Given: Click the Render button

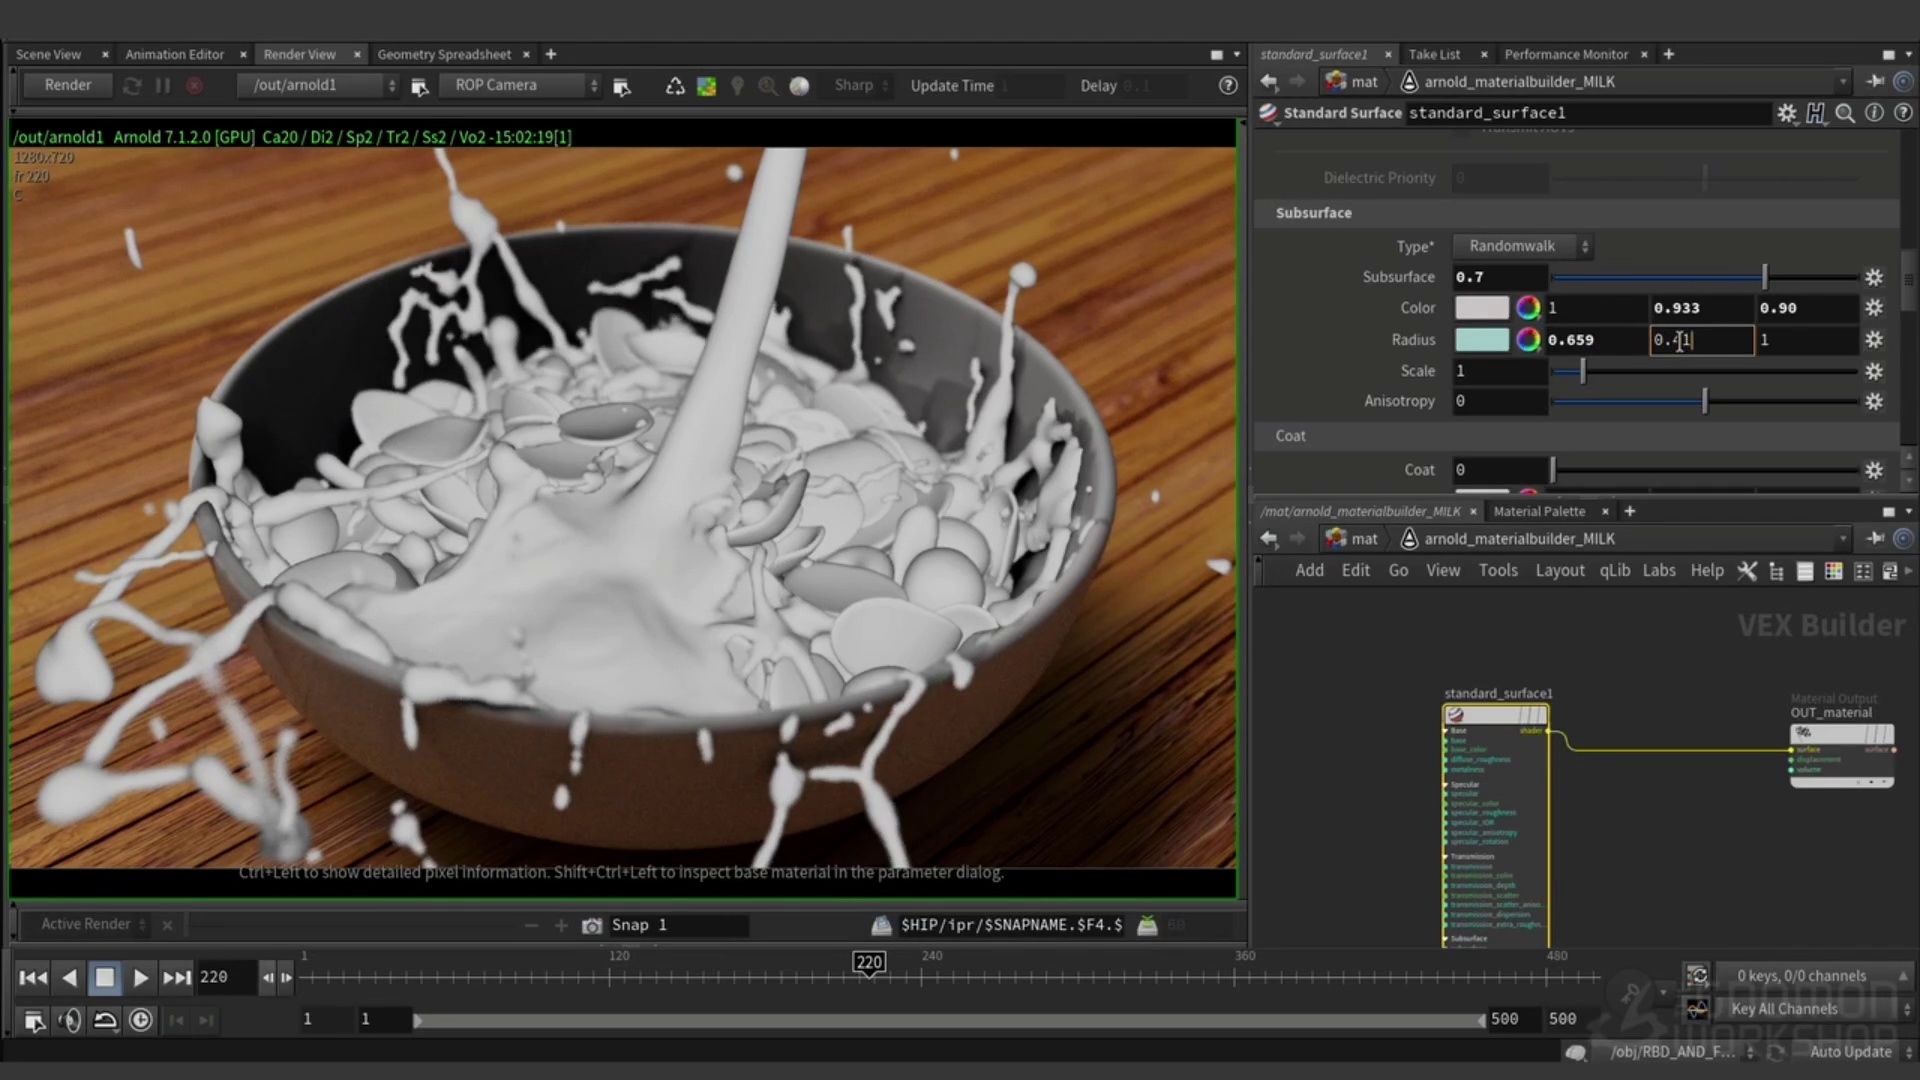Looking at the screenshot, I should click(68, 85).
